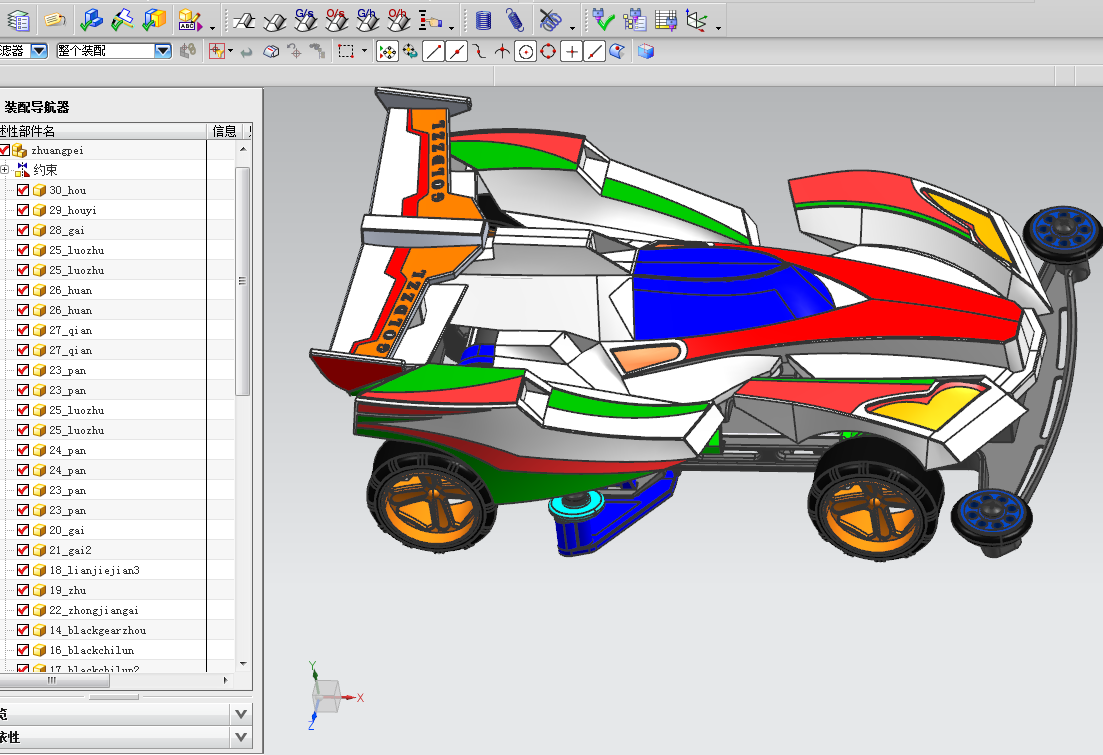The height and width of the screenshot is (755, 1103).
Task: Uncheck the zhuangpei root assembly checkbox
Action: [4, 150]
